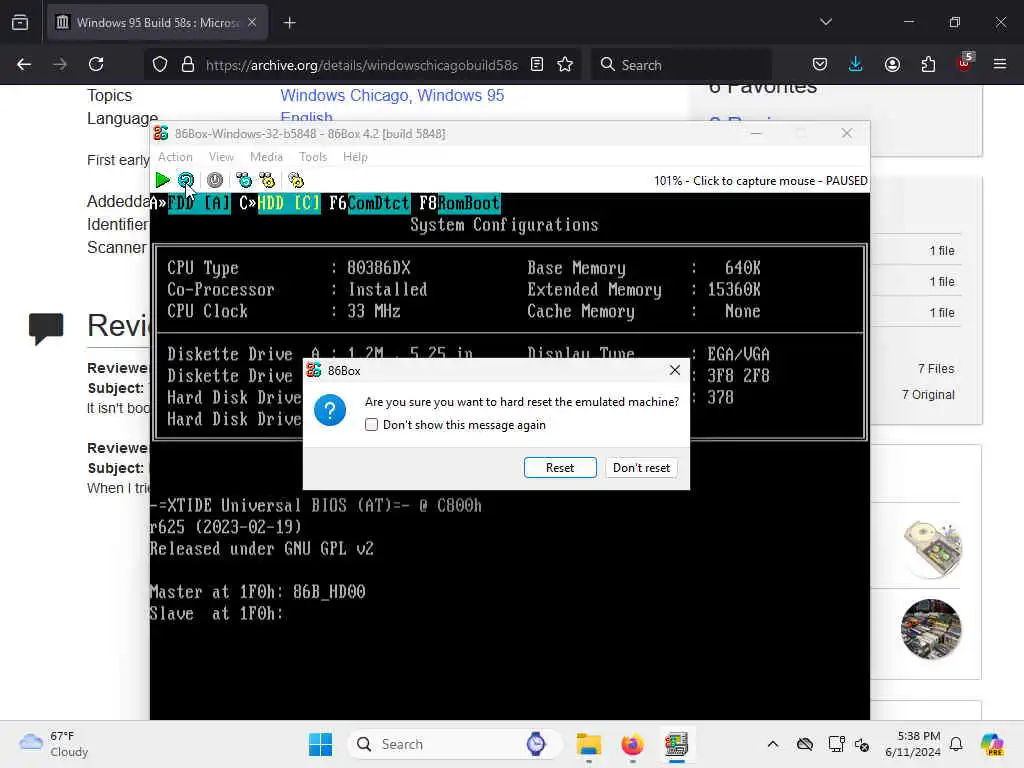The height and width of the screenshot is (768, 1024).
Task: Bookmark this page with star icon
Action: pyautogui.click(x=565, y=64)
